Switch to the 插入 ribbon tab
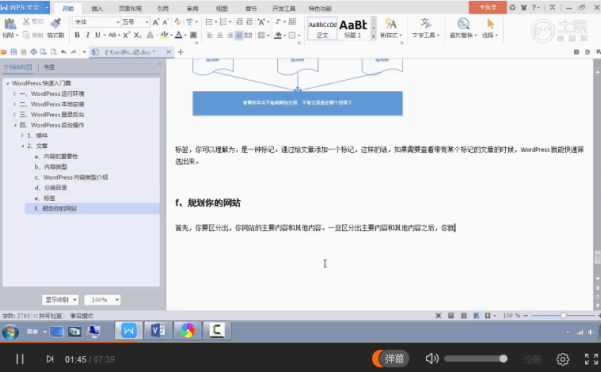 pos(97,8)
